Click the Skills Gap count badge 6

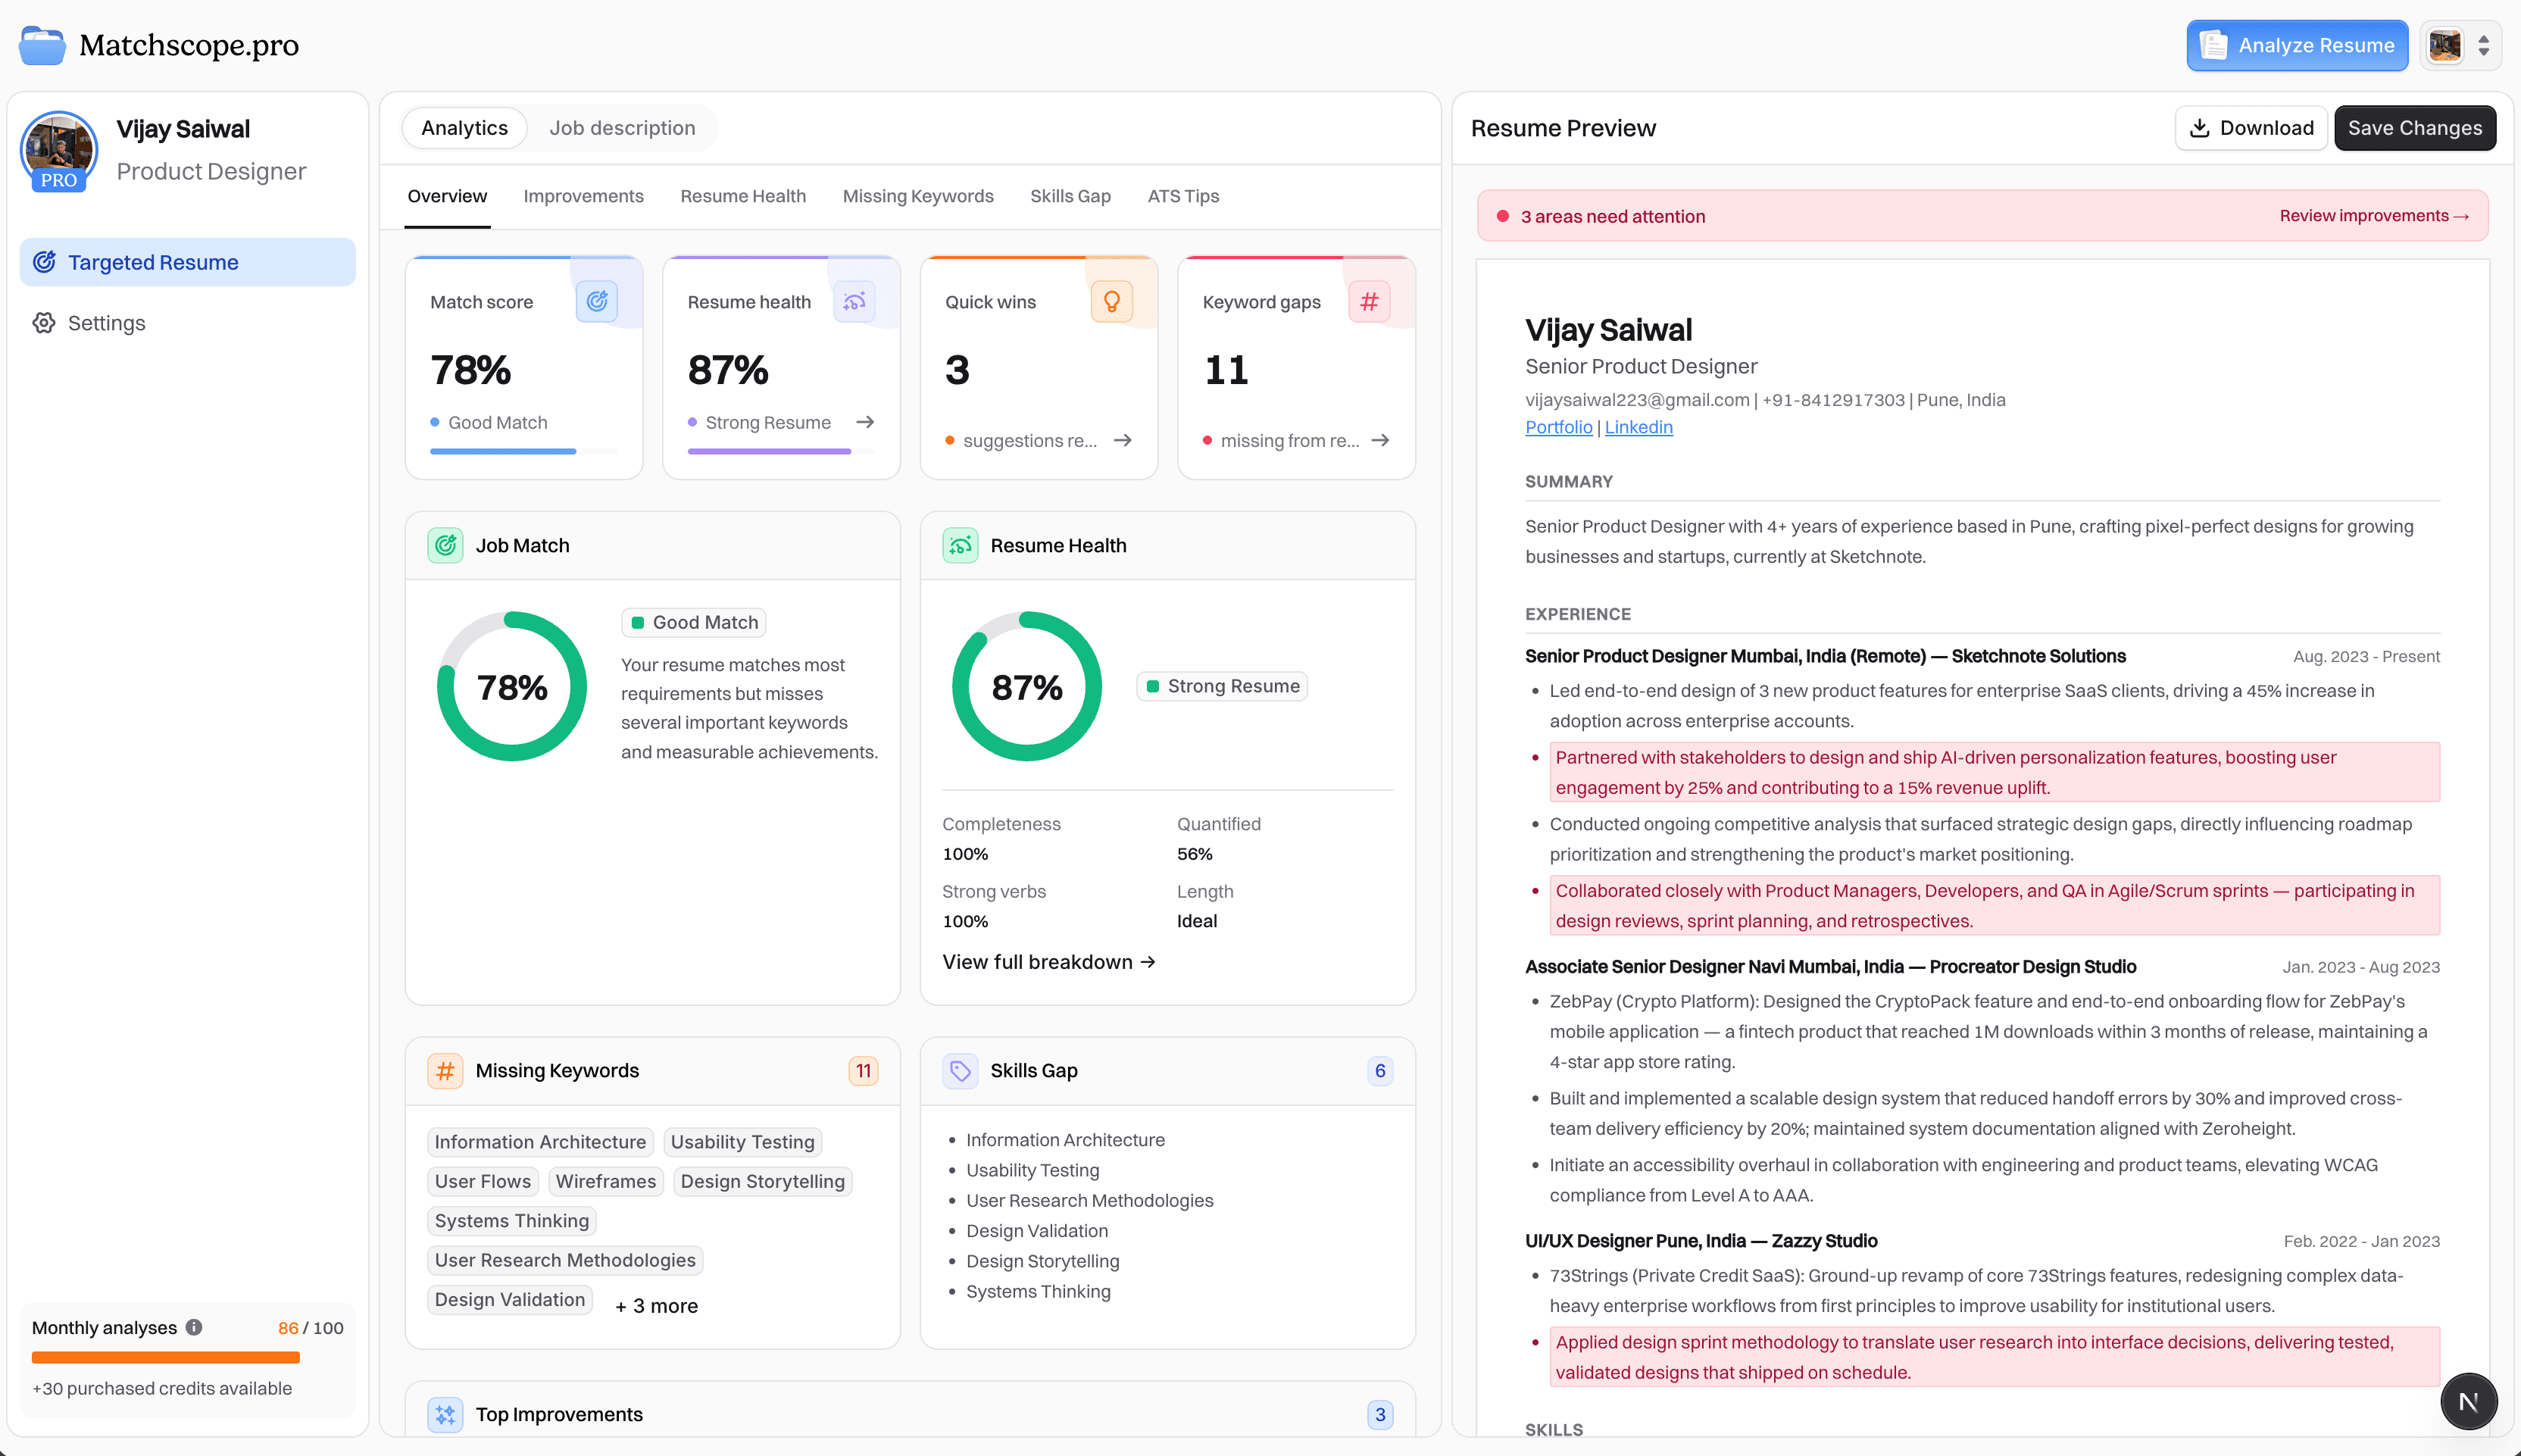[x=1380, y=1070]
